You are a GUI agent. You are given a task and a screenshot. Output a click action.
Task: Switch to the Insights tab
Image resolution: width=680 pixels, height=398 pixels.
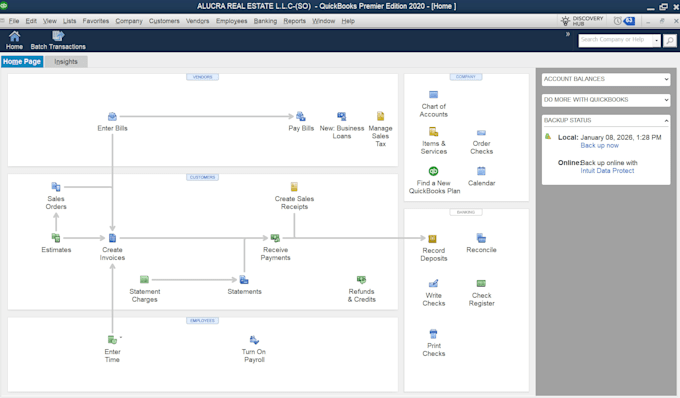click(x=66, y=62)
